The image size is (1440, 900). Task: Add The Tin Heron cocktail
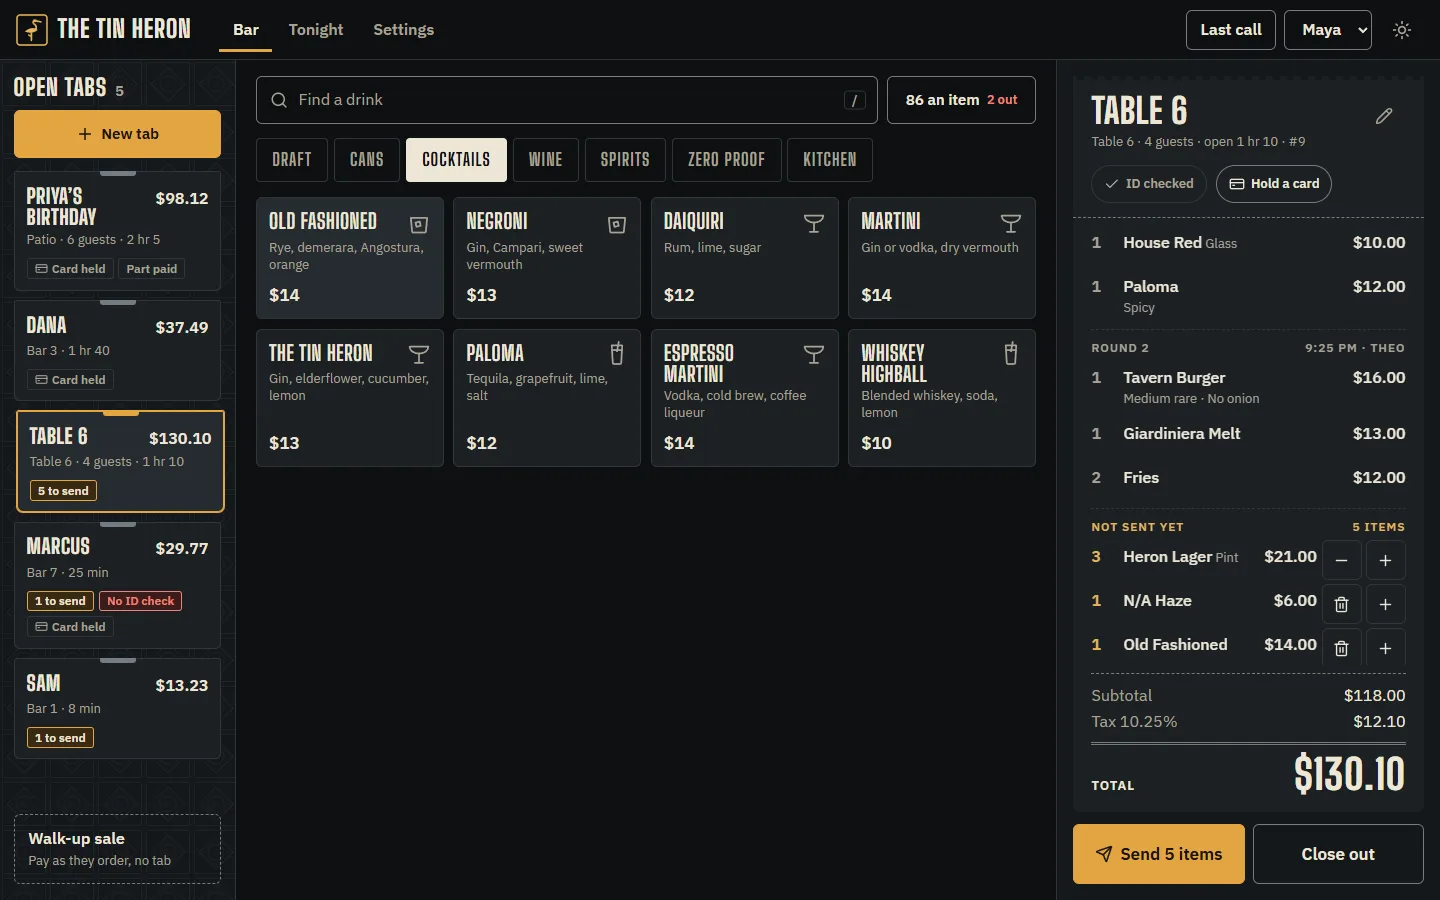350,398
